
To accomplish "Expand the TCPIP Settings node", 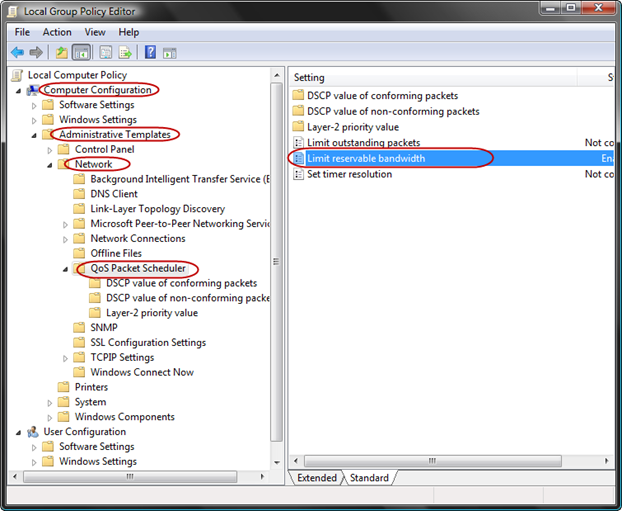I will coord(65,358).
